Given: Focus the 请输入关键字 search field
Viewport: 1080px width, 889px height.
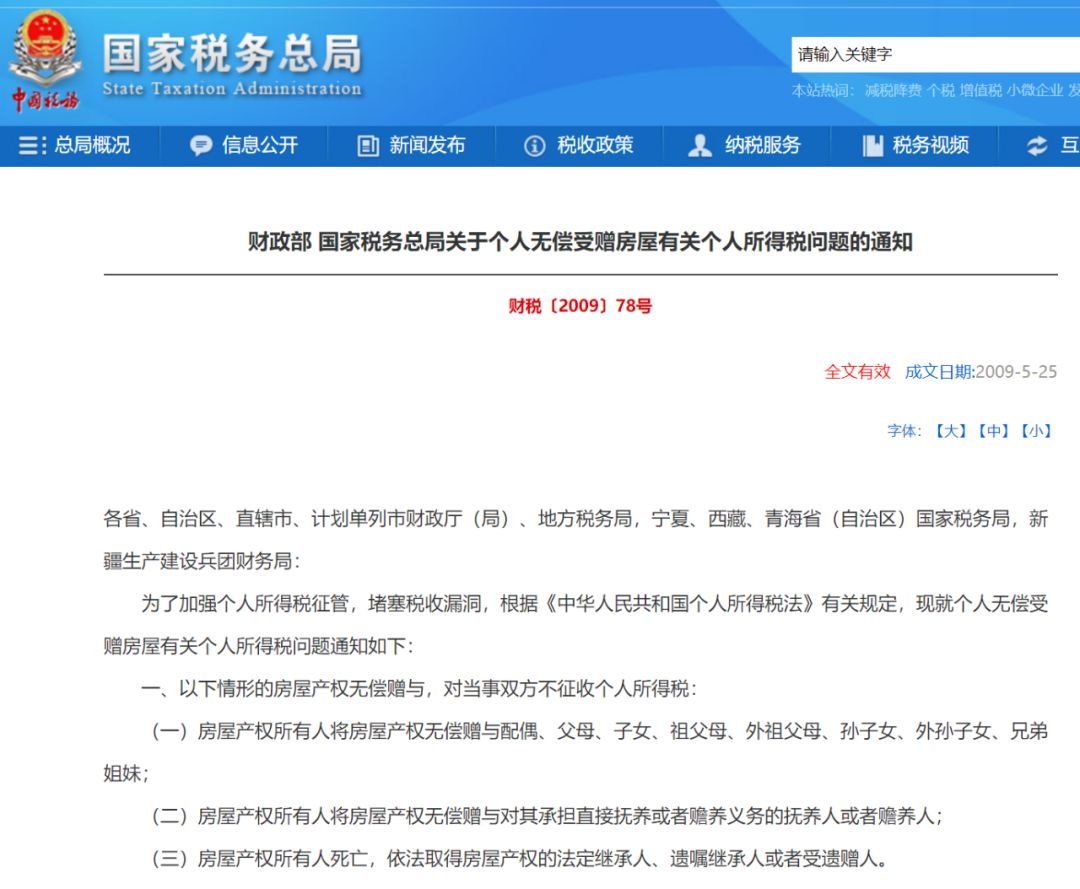Looking at the screenshot, I should coord(935,54).
